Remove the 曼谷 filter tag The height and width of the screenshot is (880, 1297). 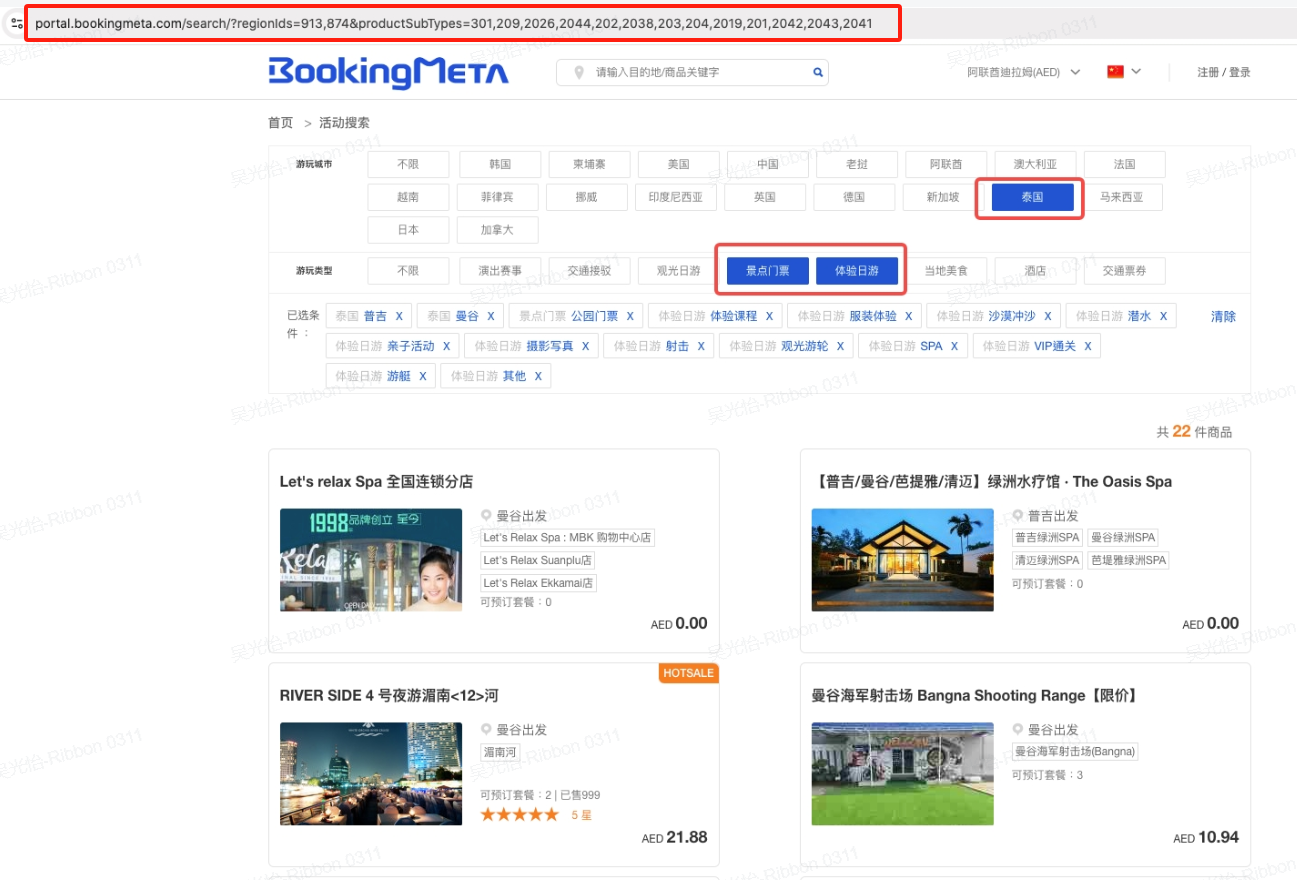[x=491, y=316]
